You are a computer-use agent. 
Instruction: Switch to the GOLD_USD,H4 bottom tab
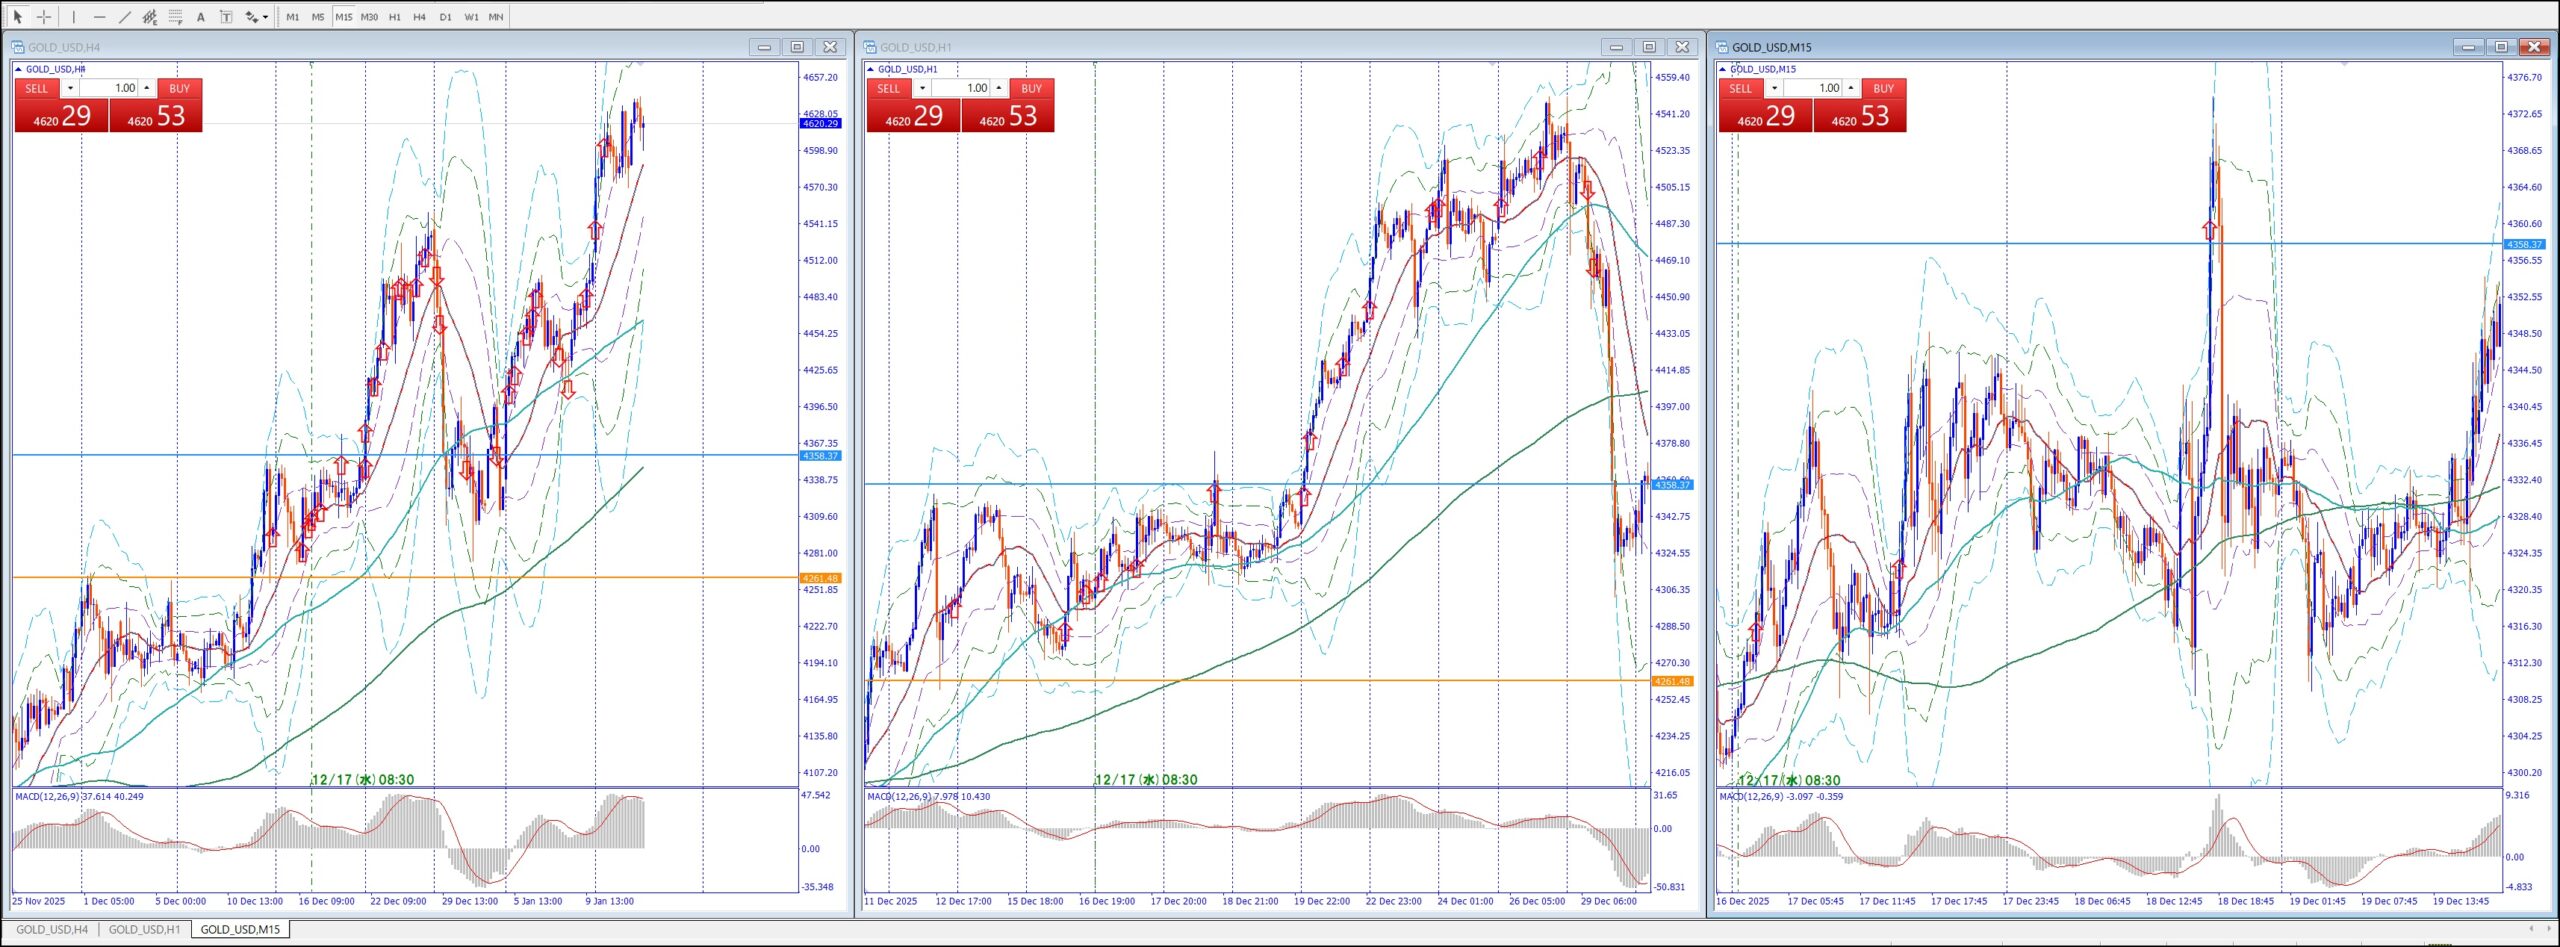click(x=52, y=930)
